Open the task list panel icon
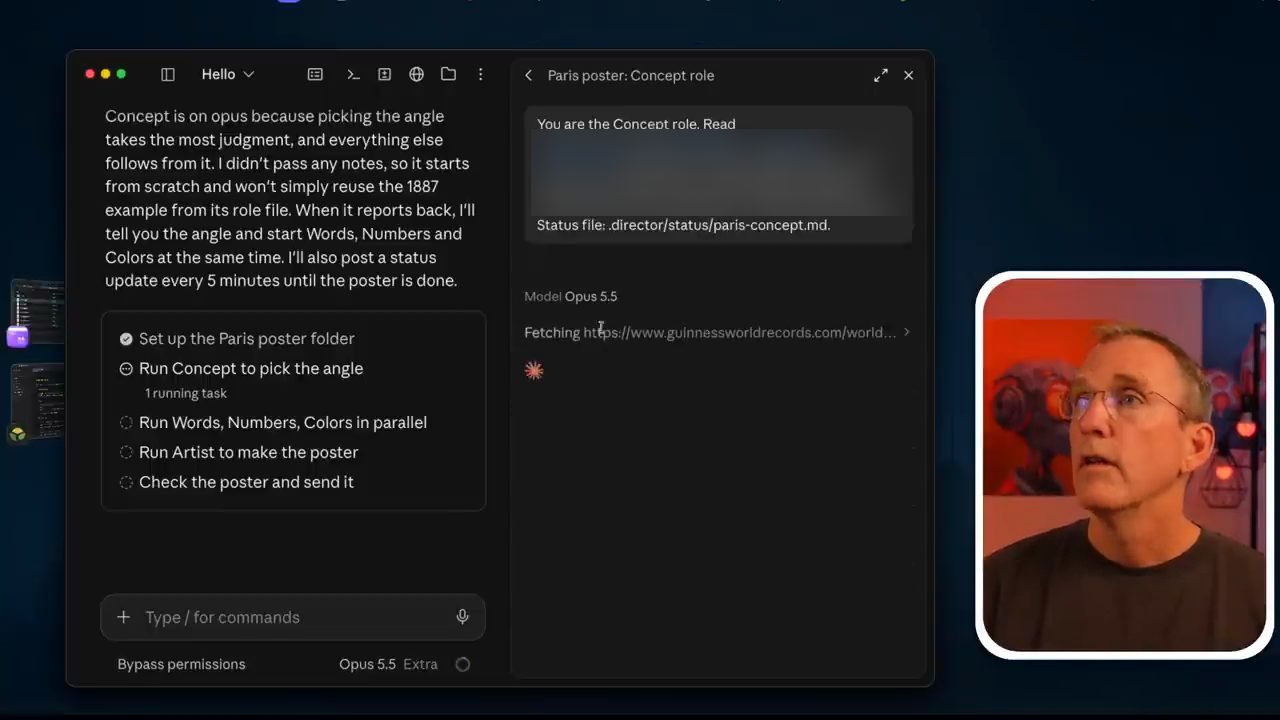The image size is (1280, 720). click(315, 75)
